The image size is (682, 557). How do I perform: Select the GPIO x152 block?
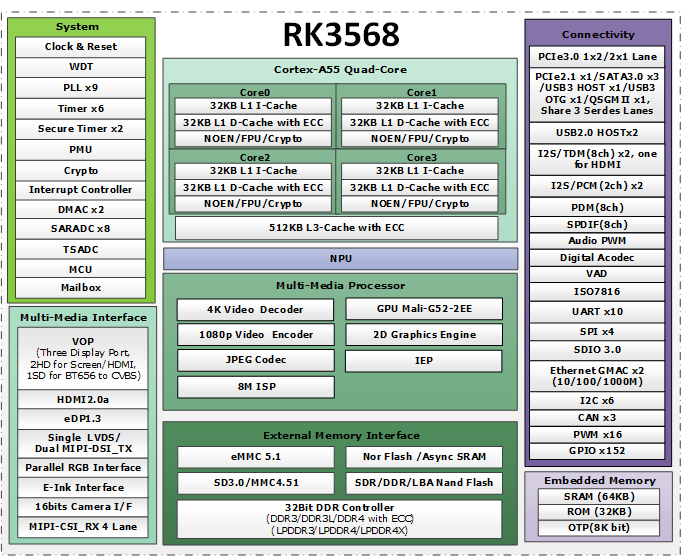pyautogui.click(x=597, y=452)
